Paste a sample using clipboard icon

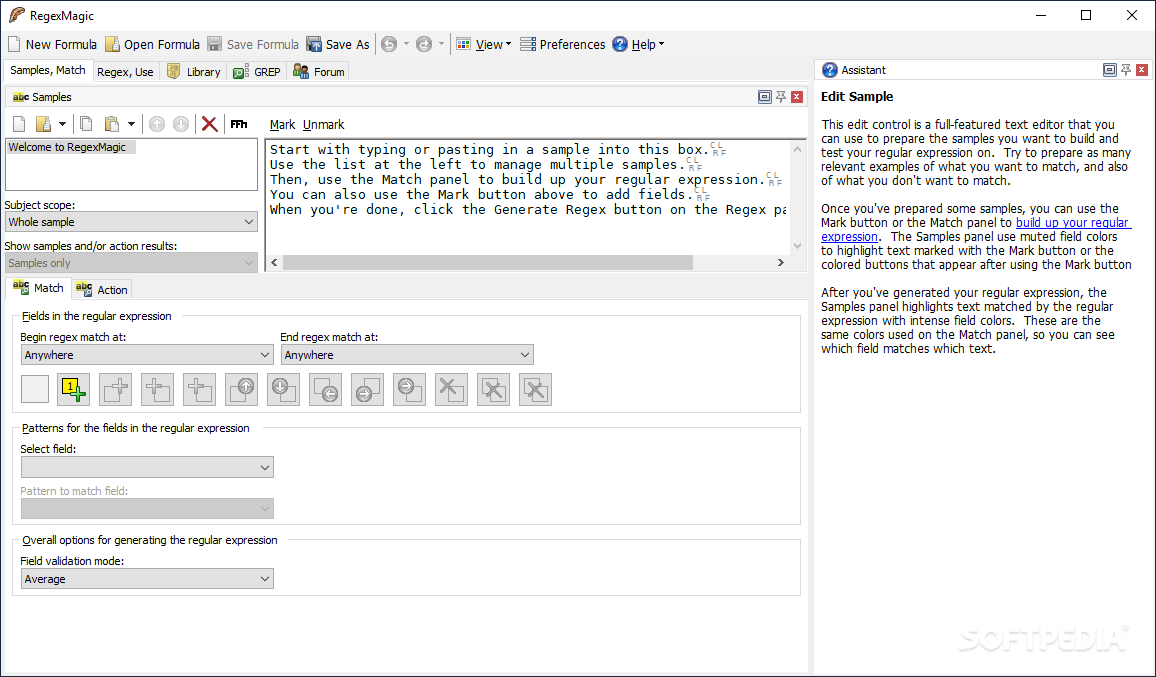pos(111,124)
